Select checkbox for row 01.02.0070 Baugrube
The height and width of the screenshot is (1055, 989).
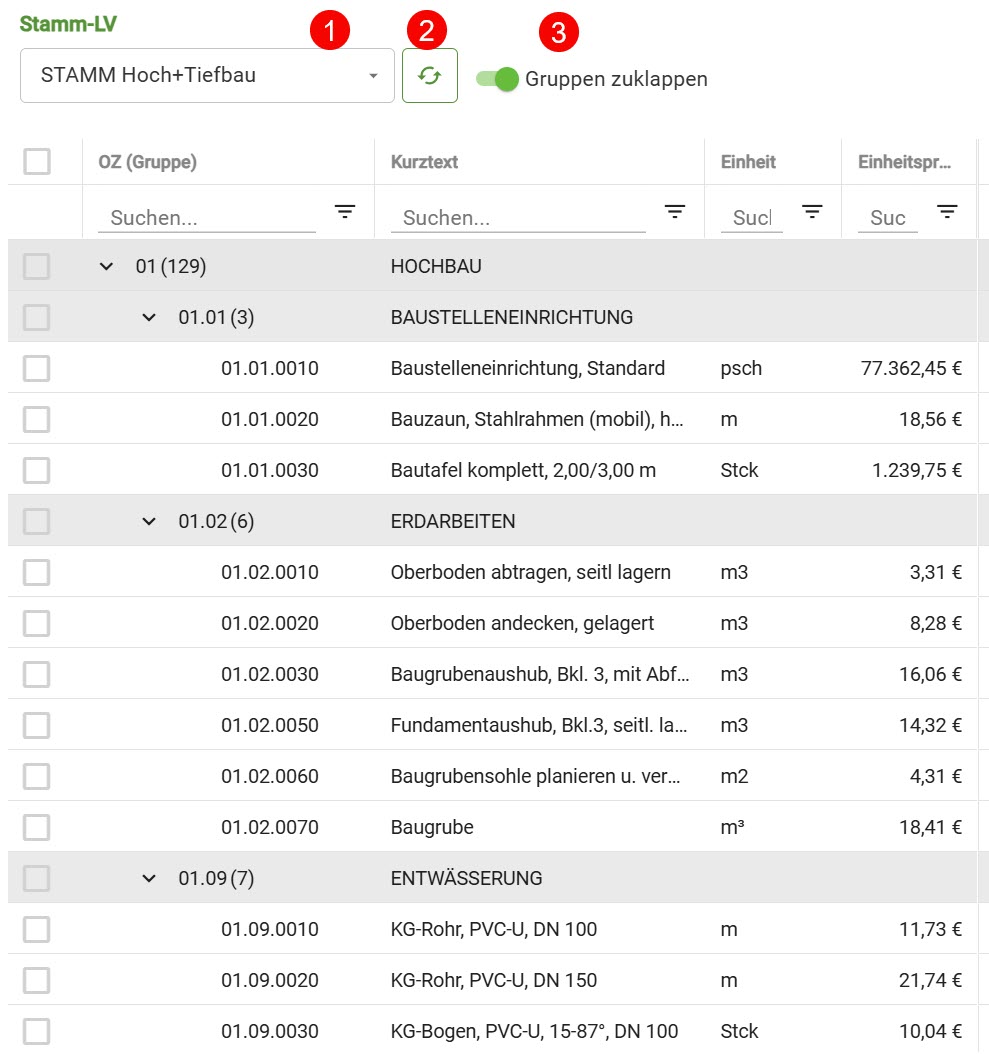pyautogui.click(x=37, y=827)
